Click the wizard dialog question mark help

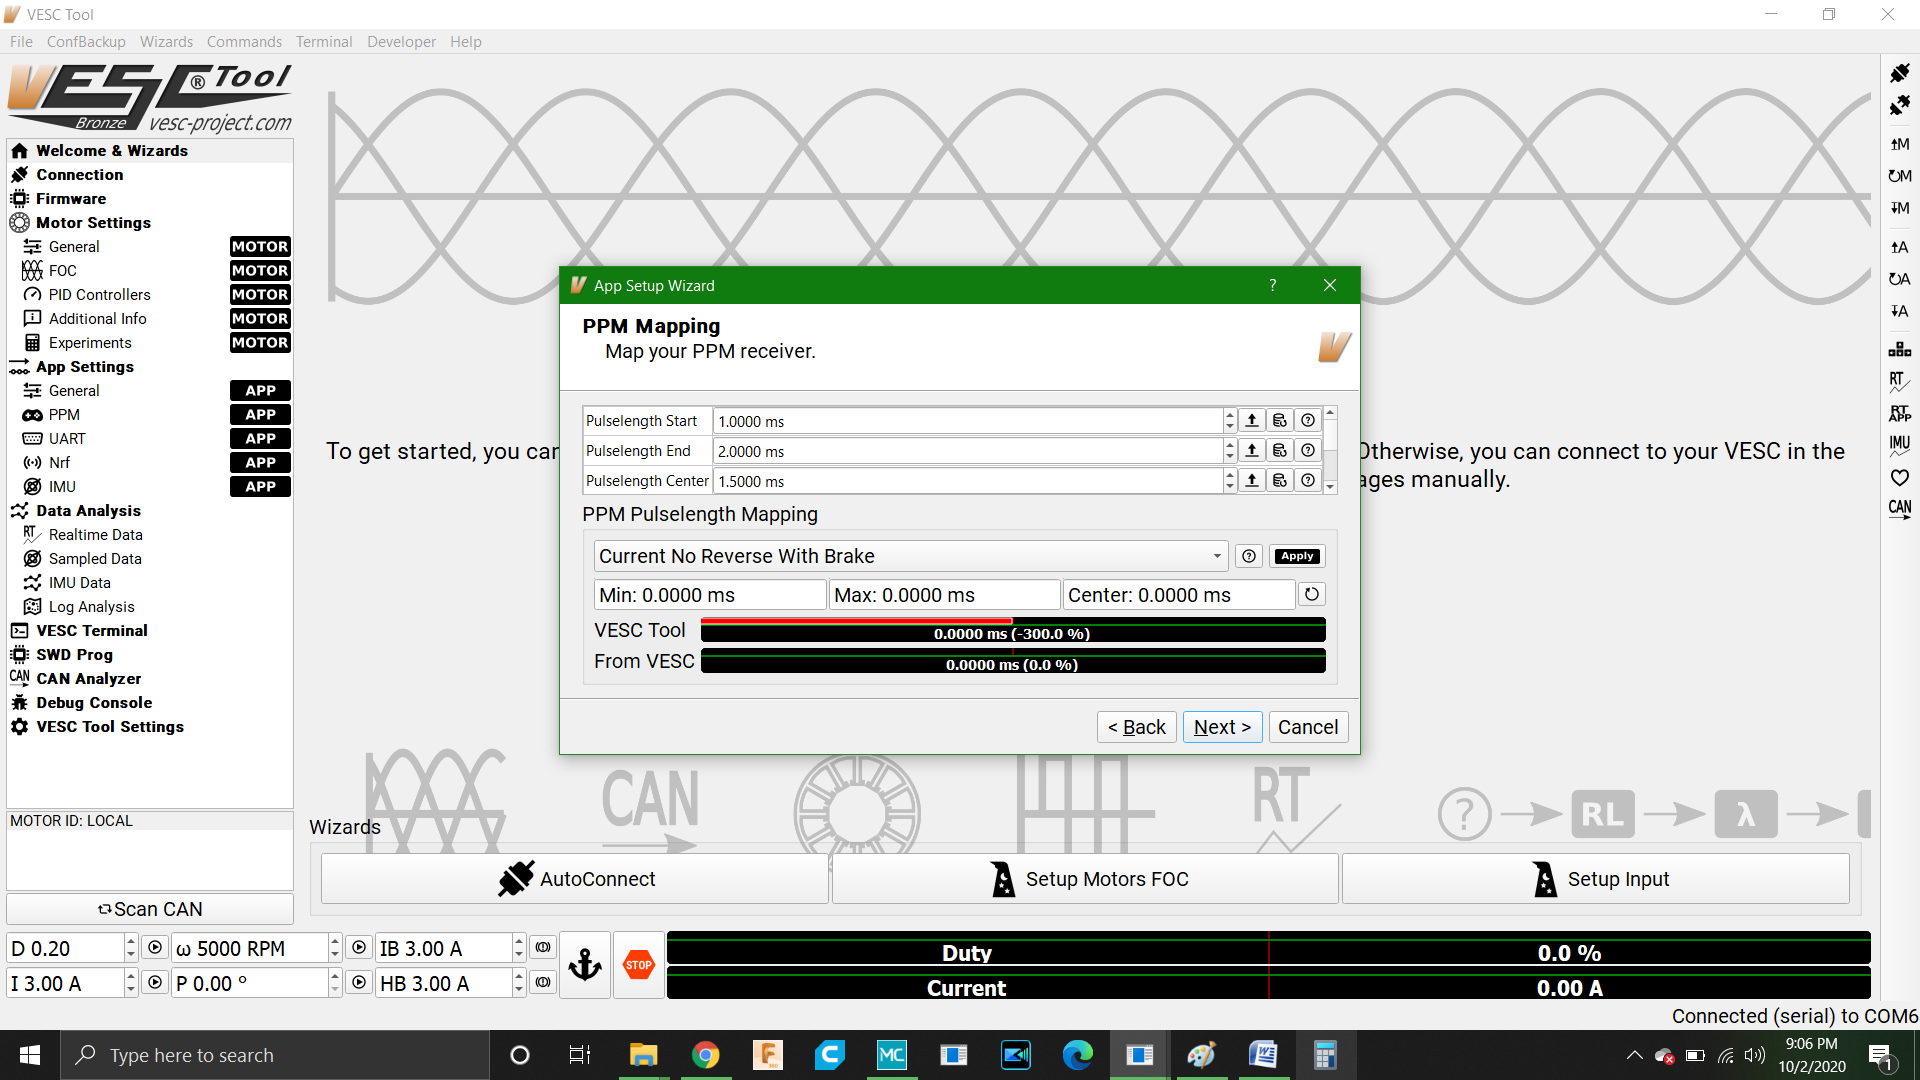[x=1273, y=285]
